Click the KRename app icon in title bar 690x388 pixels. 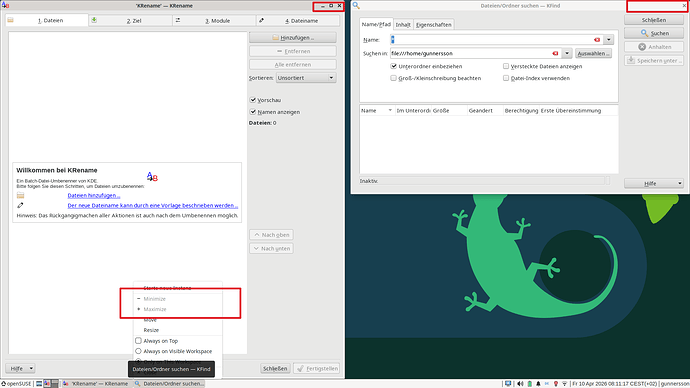click(x=5, y=5)
